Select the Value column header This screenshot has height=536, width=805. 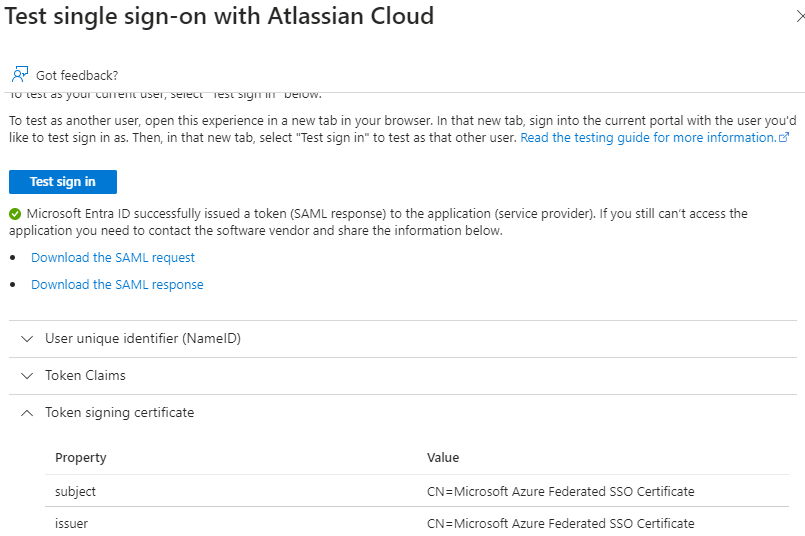point(443,457)
